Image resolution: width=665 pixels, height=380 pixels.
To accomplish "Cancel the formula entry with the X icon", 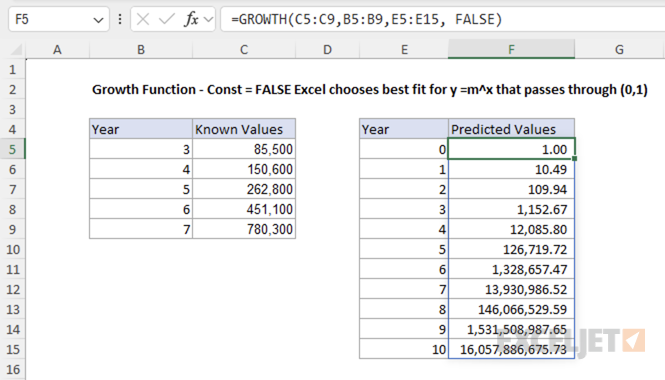I will (x=143, y=20).
